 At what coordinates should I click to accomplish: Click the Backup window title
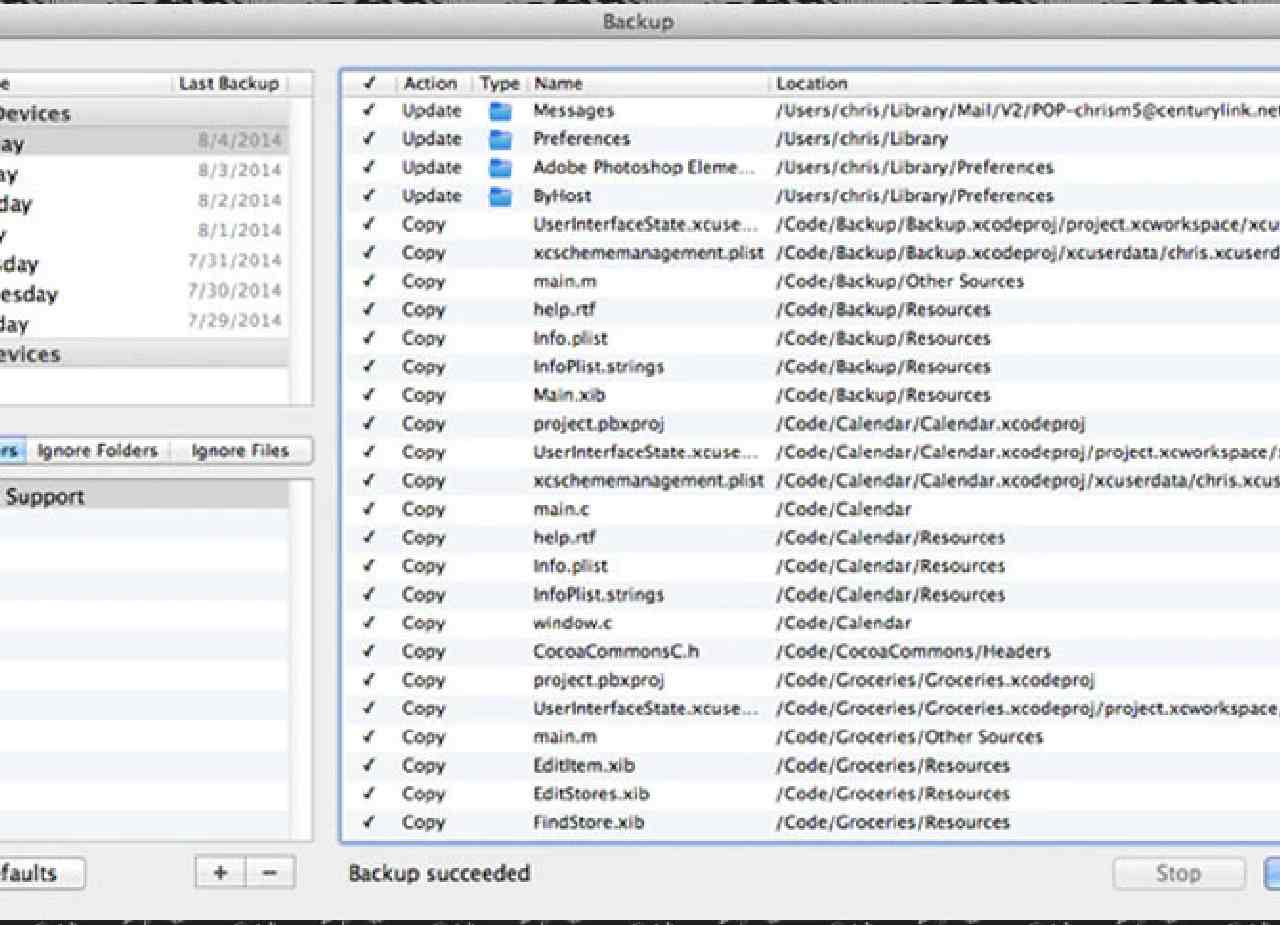click(x=638, y=21)
